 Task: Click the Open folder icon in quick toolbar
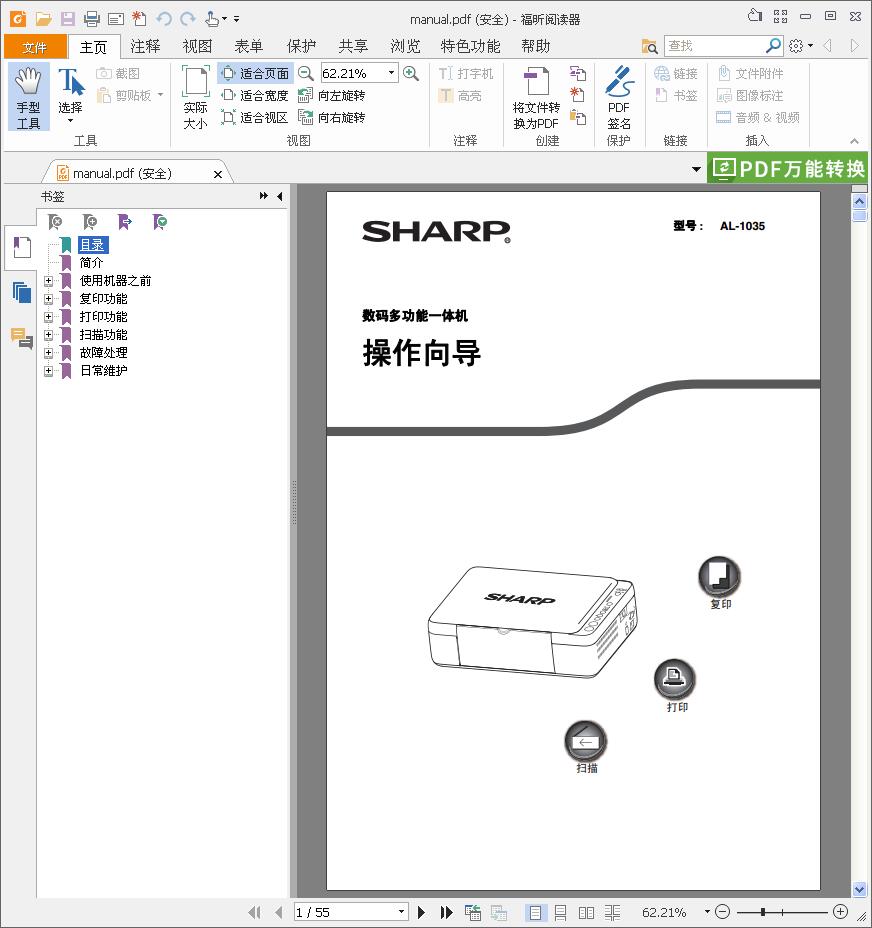[43, 19]
